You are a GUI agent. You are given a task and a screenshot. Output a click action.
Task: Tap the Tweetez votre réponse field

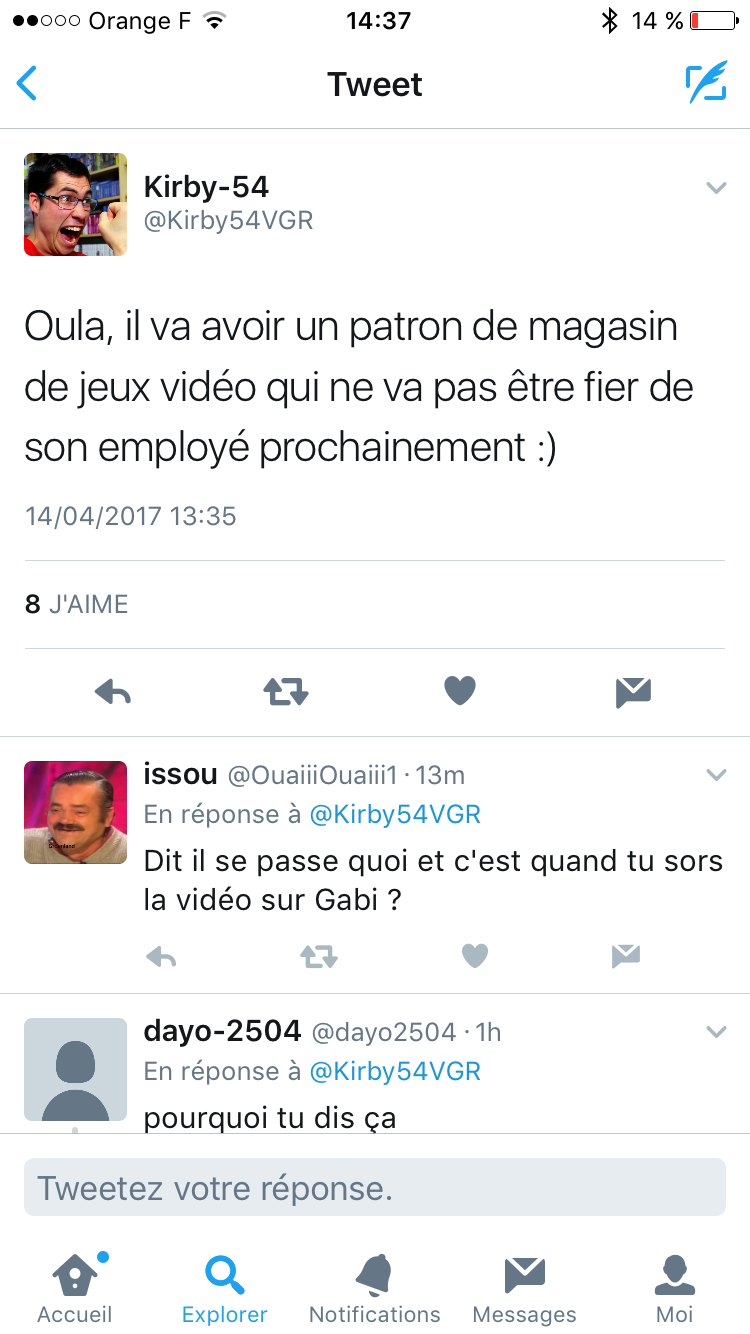375,1188
